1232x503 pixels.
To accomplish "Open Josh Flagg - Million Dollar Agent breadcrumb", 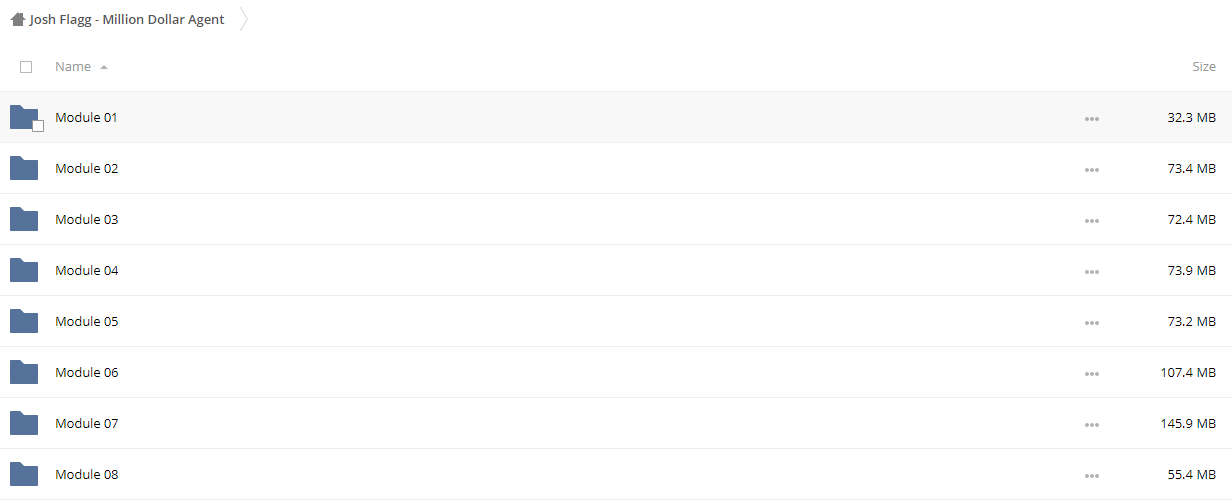I will (127, 19).
